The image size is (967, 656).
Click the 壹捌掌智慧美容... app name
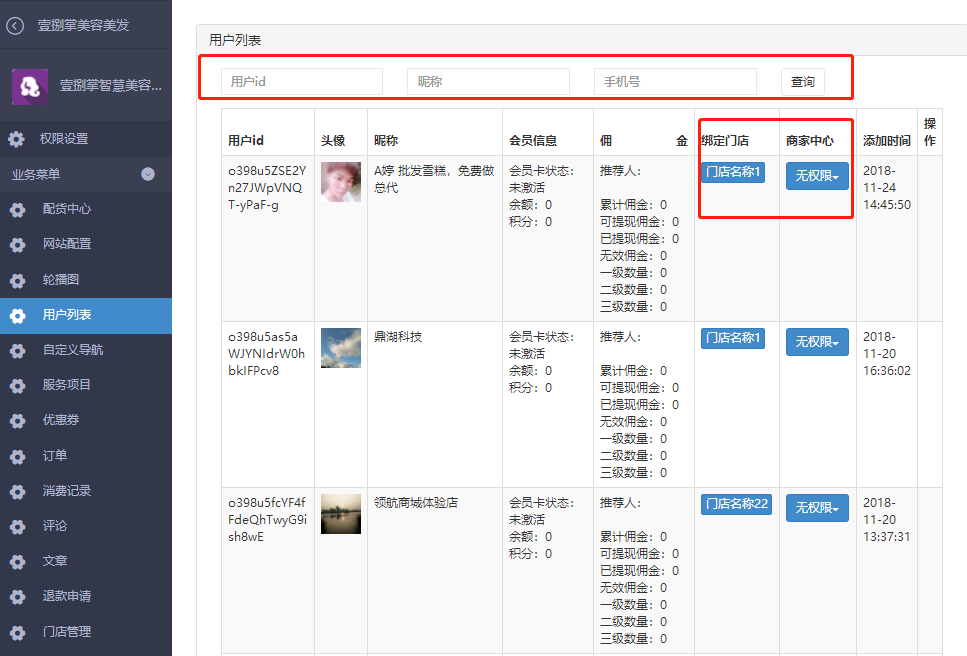coord(110,86)
